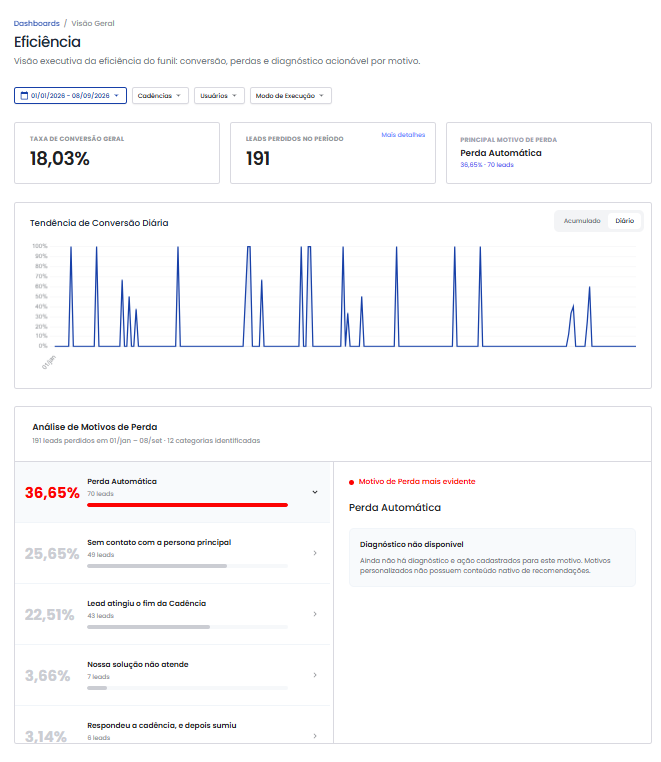
Task: Click the 7 leads count text
Action: tap(98, 676)
